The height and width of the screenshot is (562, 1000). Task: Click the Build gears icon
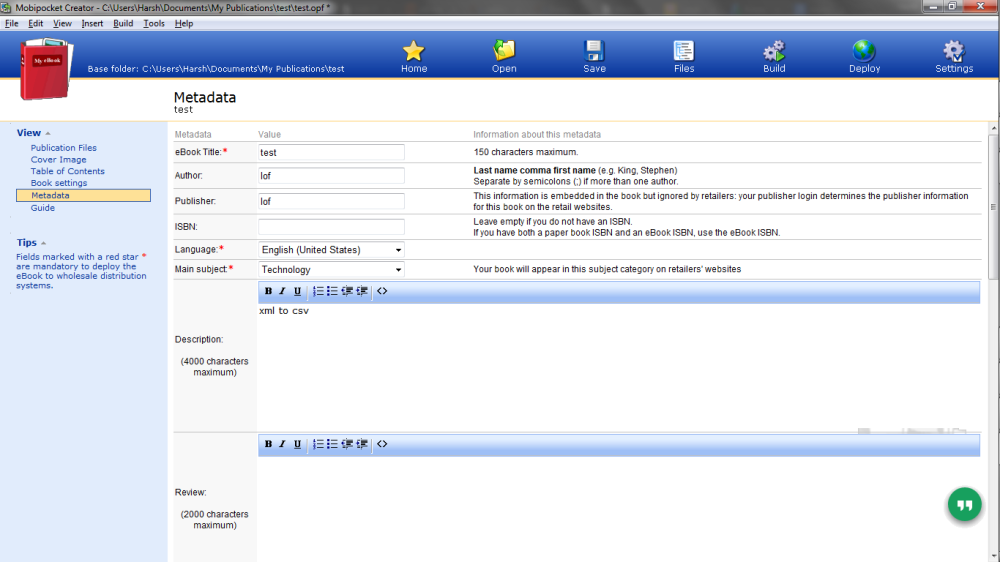[774, 51]
